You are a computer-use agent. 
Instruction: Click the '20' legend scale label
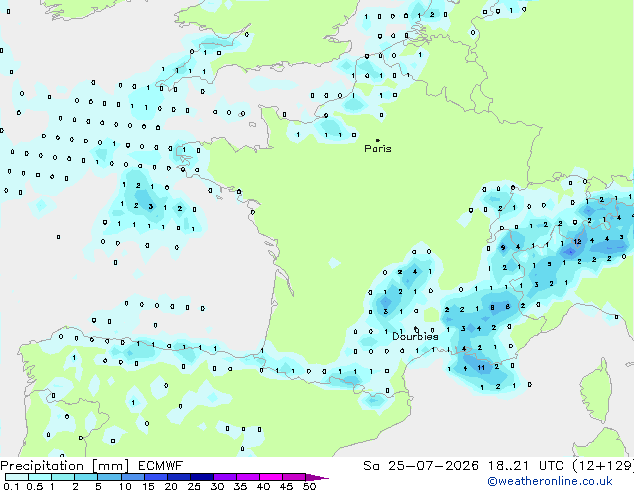coord(171,486)
